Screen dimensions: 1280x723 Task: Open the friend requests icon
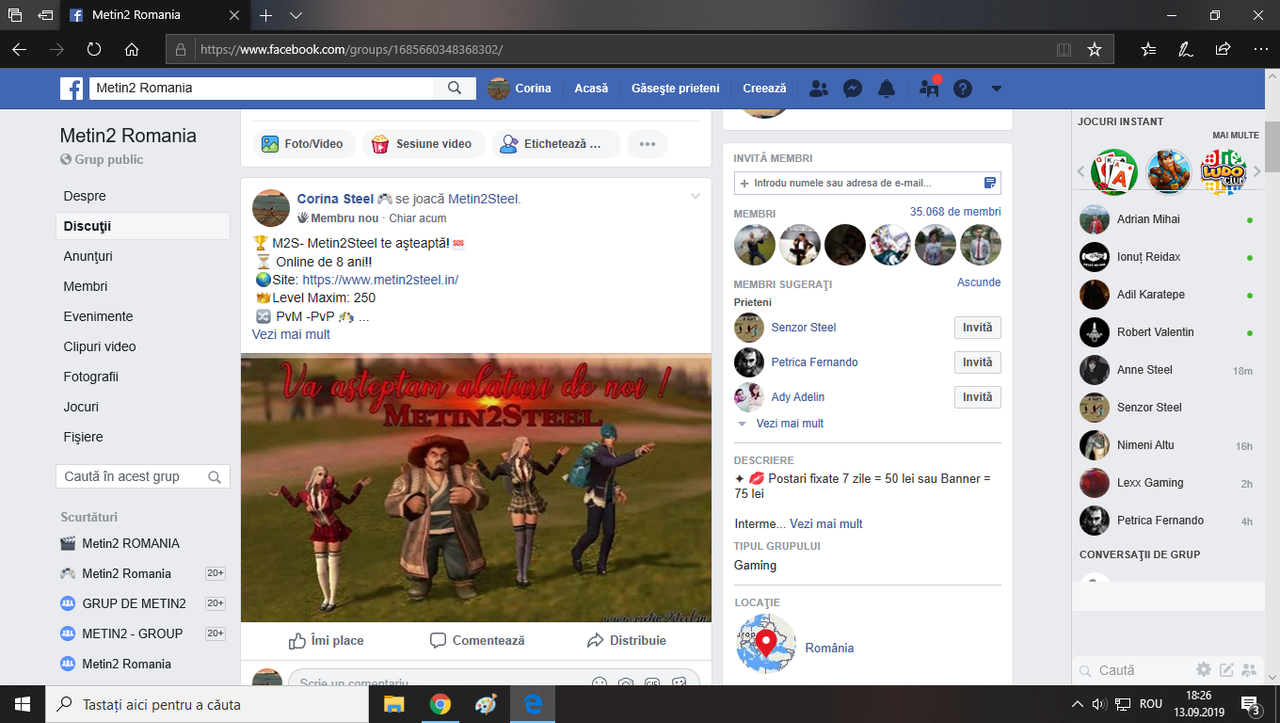click(818, 88)
